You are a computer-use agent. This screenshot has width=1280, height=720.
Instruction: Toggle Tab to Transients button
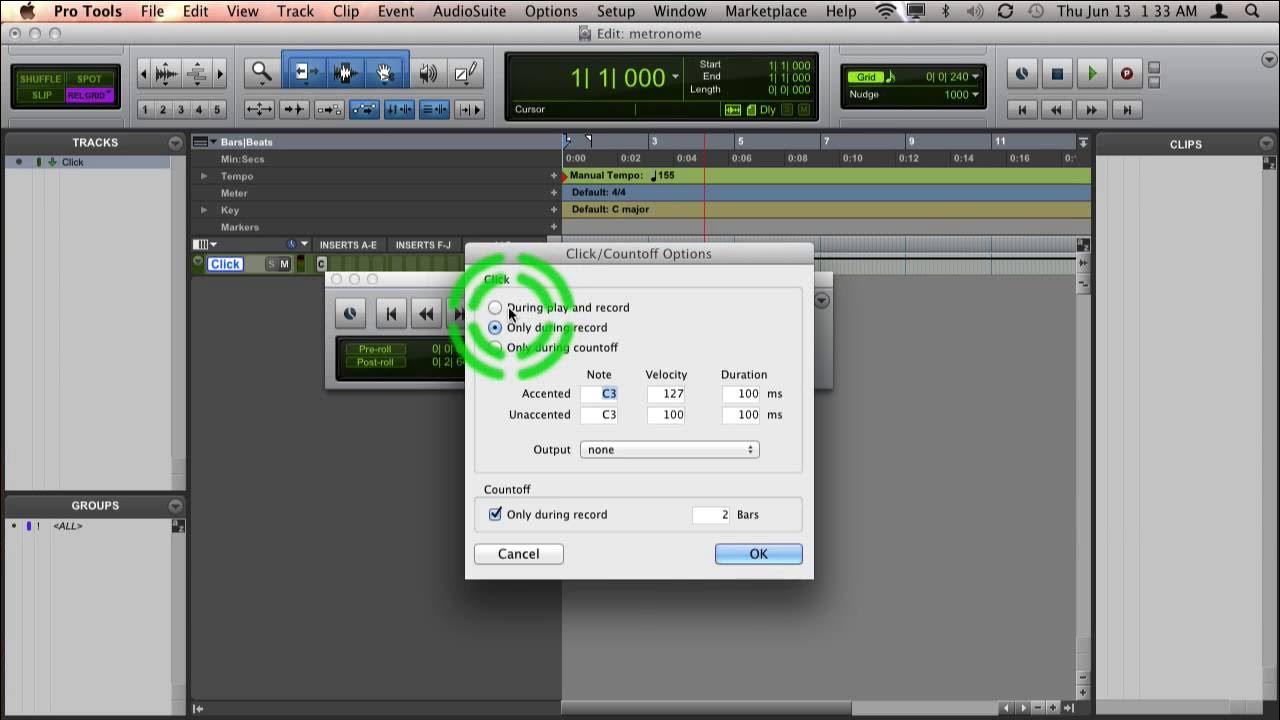[294, 110]
